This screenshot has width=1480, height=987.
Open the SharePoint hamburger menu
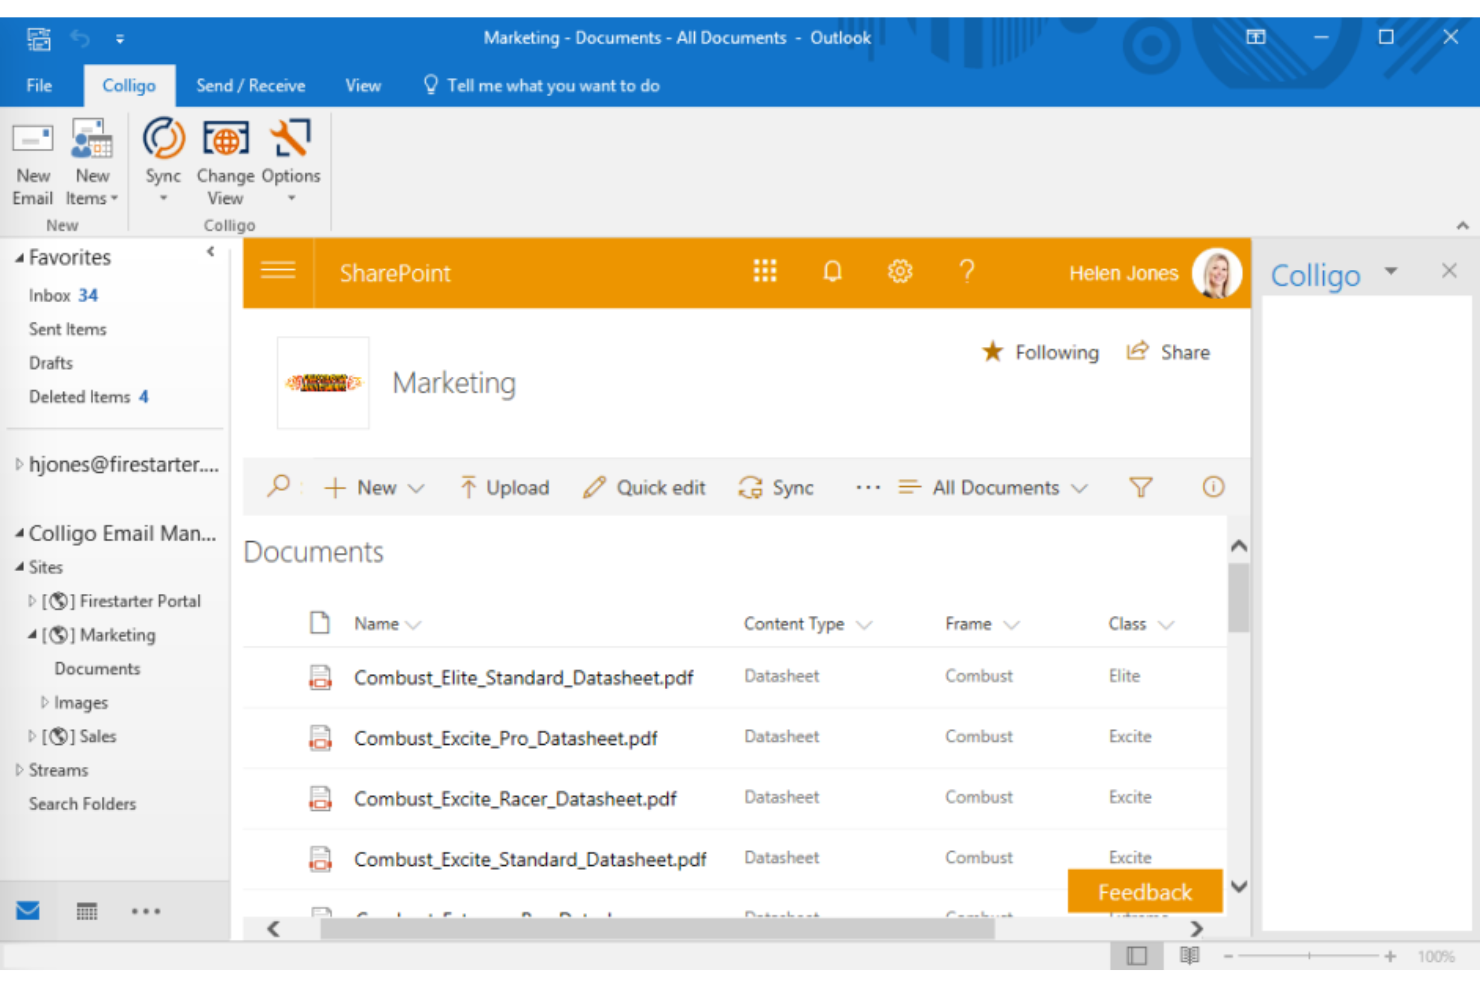278,271
